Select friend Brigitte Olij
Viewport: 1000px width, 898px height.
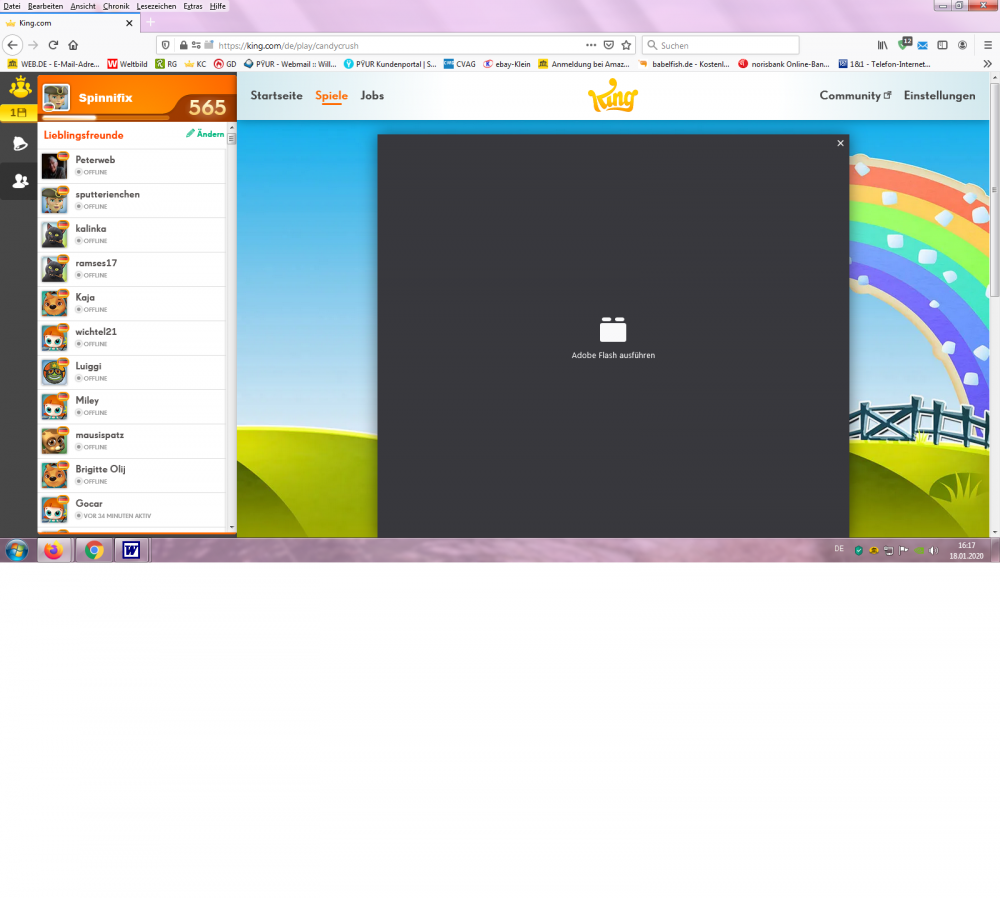132,476
